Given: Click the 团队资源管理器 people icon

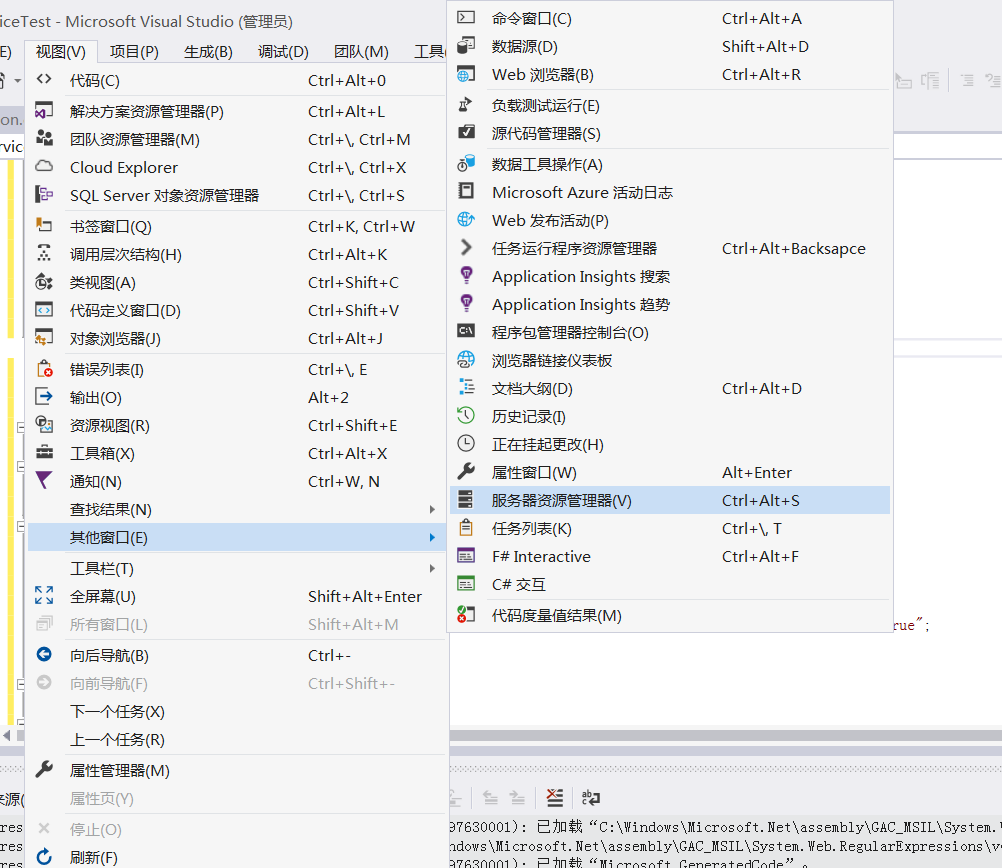Looking at the screenshot, I should 43,138.
